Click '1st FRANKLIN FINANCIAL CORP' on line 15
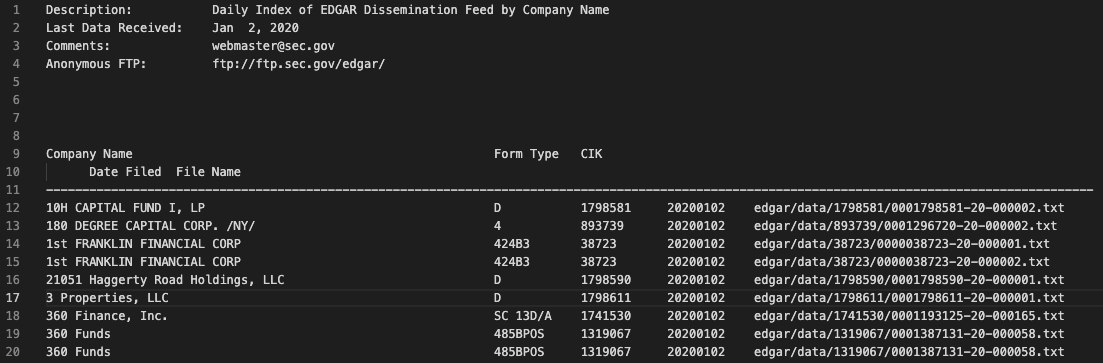The width and height of the screenshot is (1103, 363). coord(144,262)
